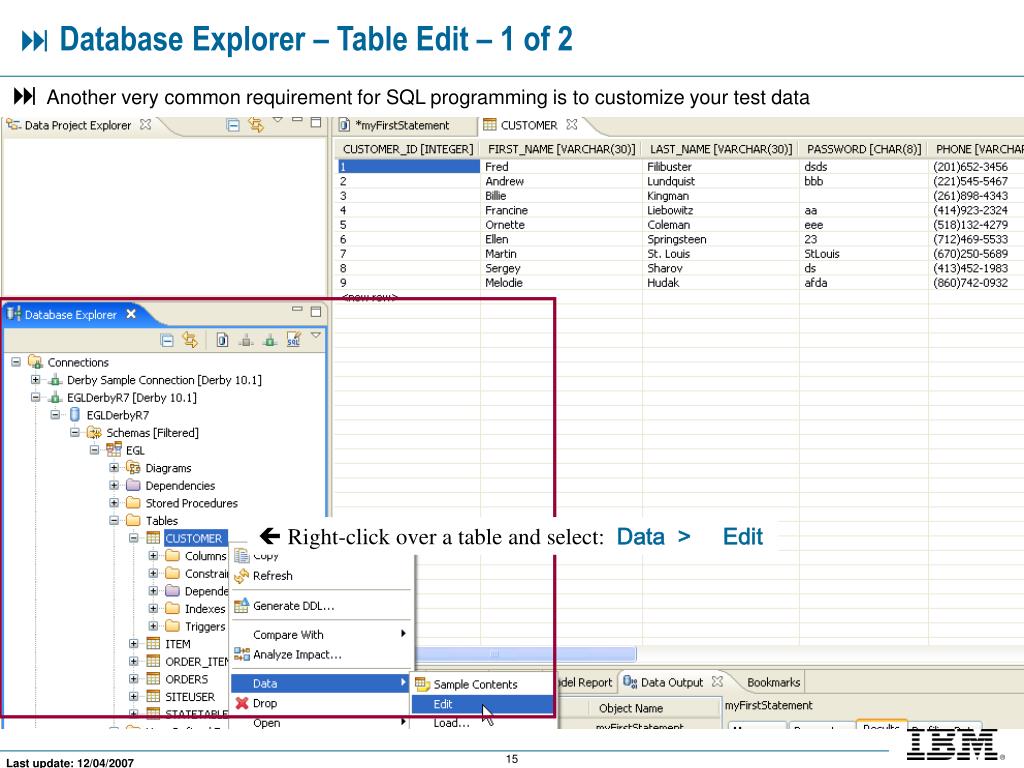The height and width of the screenshot is (768, 1024).
Task: Collapse the Schemas [Filtered] node
Action: (74, 432)
